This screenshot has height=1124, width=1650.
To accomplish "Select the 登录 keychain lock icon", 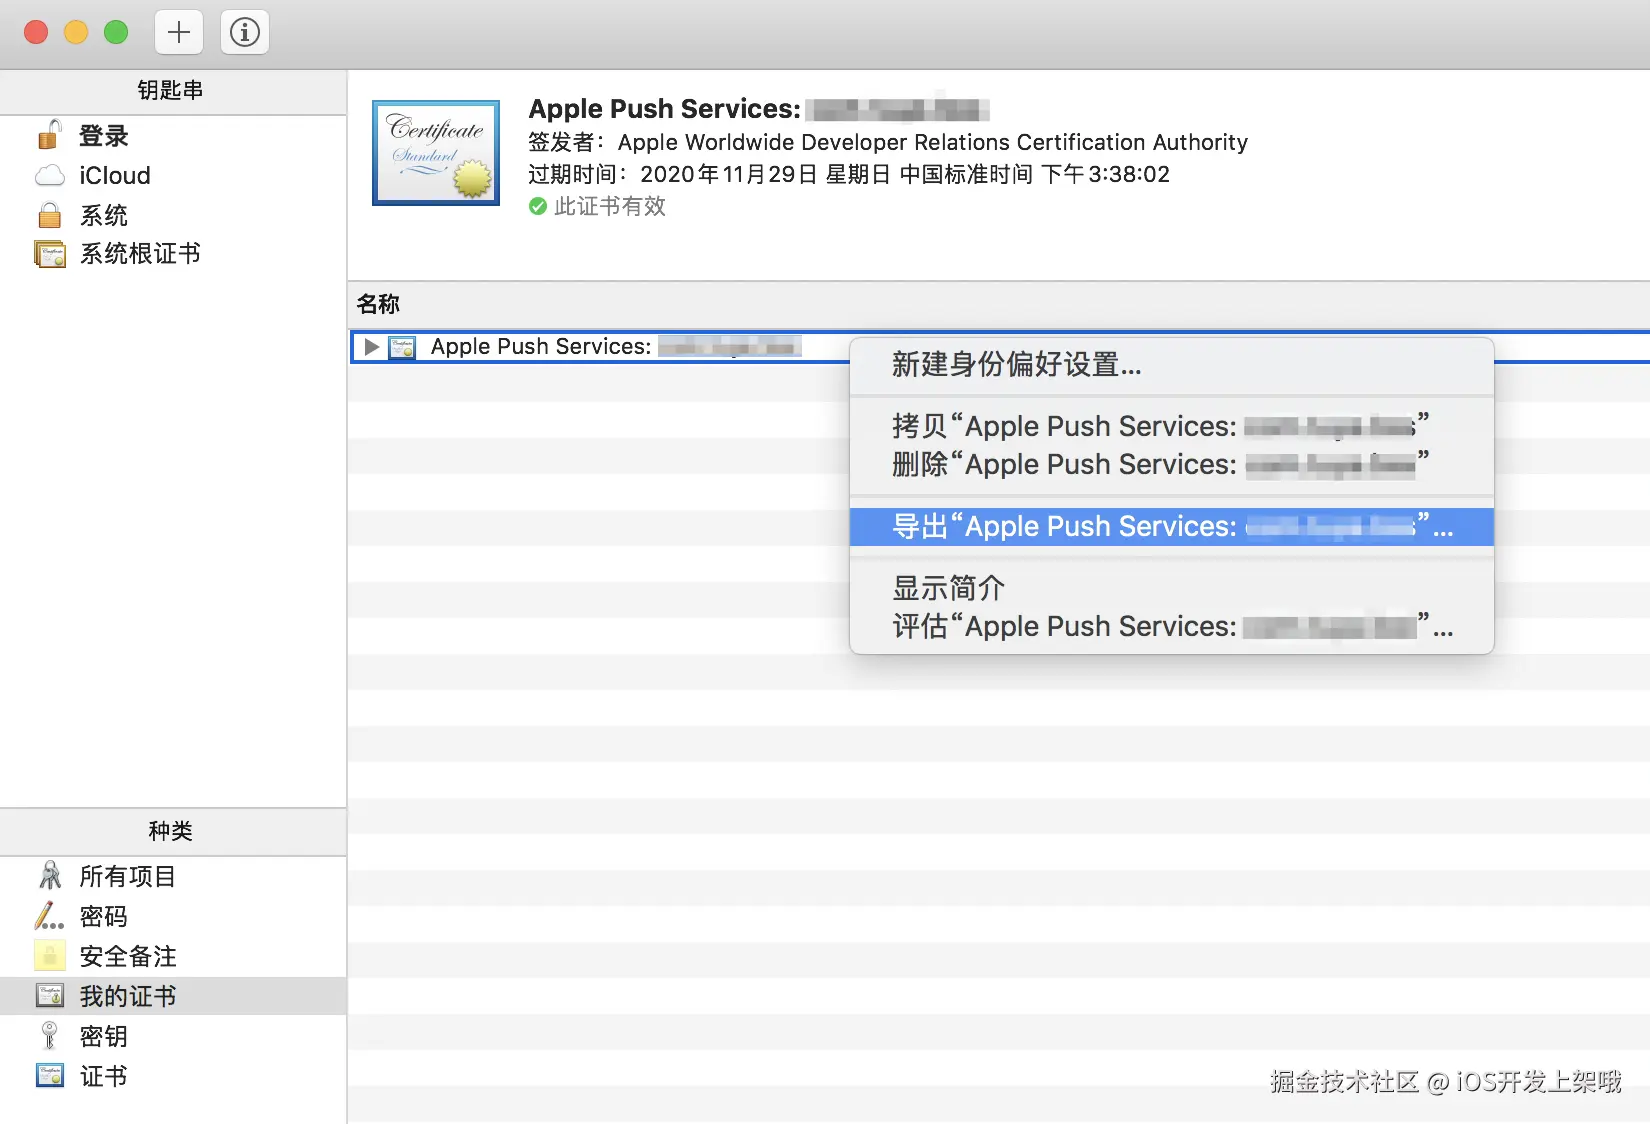I will click(x=49, y=135).
